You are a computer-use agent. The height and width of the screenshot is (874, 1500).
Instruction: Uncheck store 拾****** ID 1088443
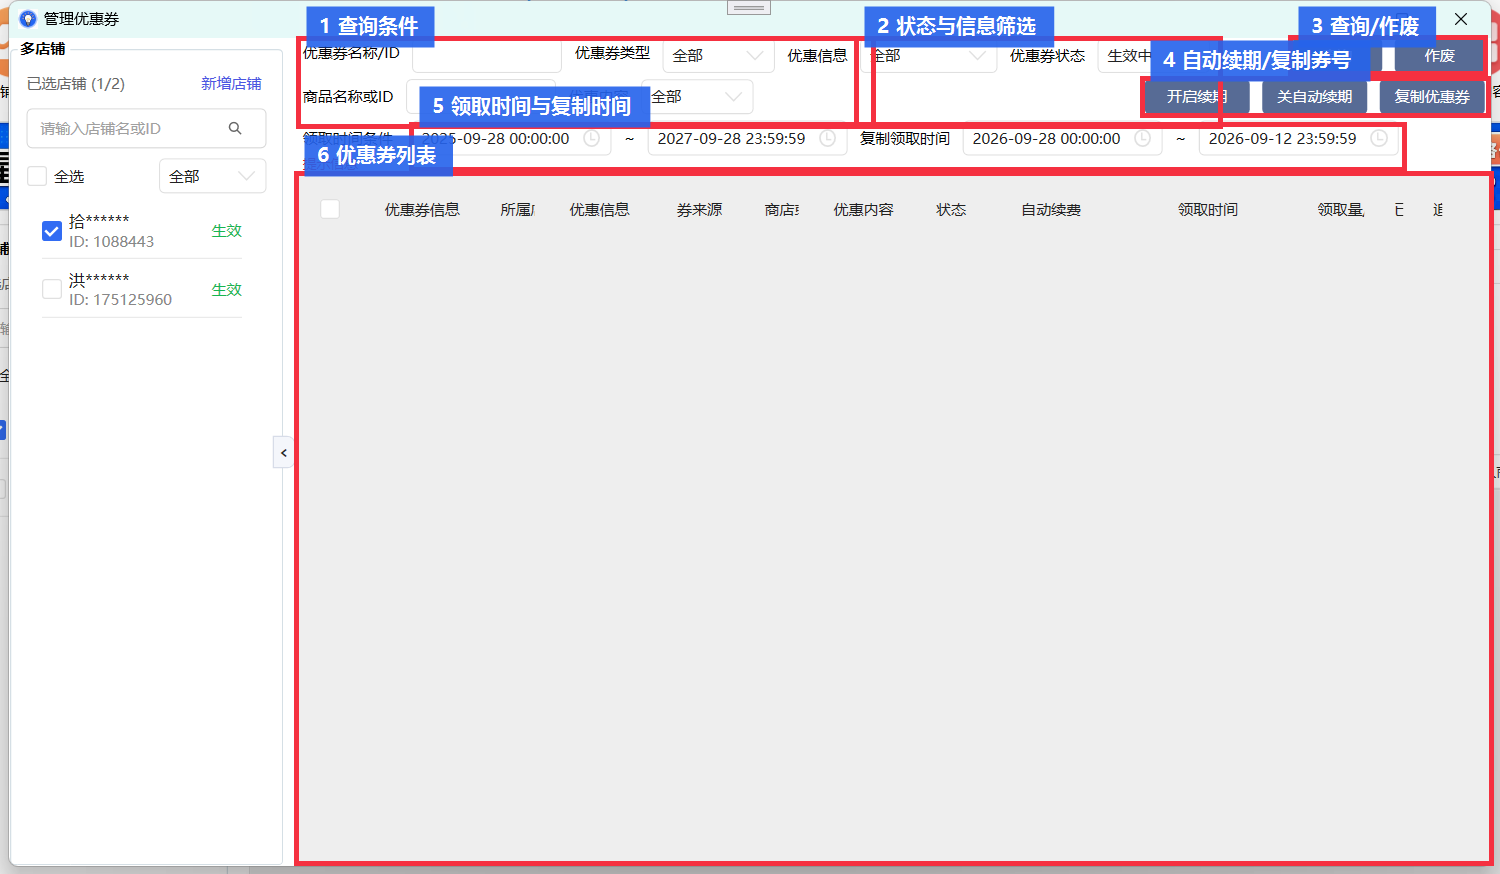[x=52, y=231]
